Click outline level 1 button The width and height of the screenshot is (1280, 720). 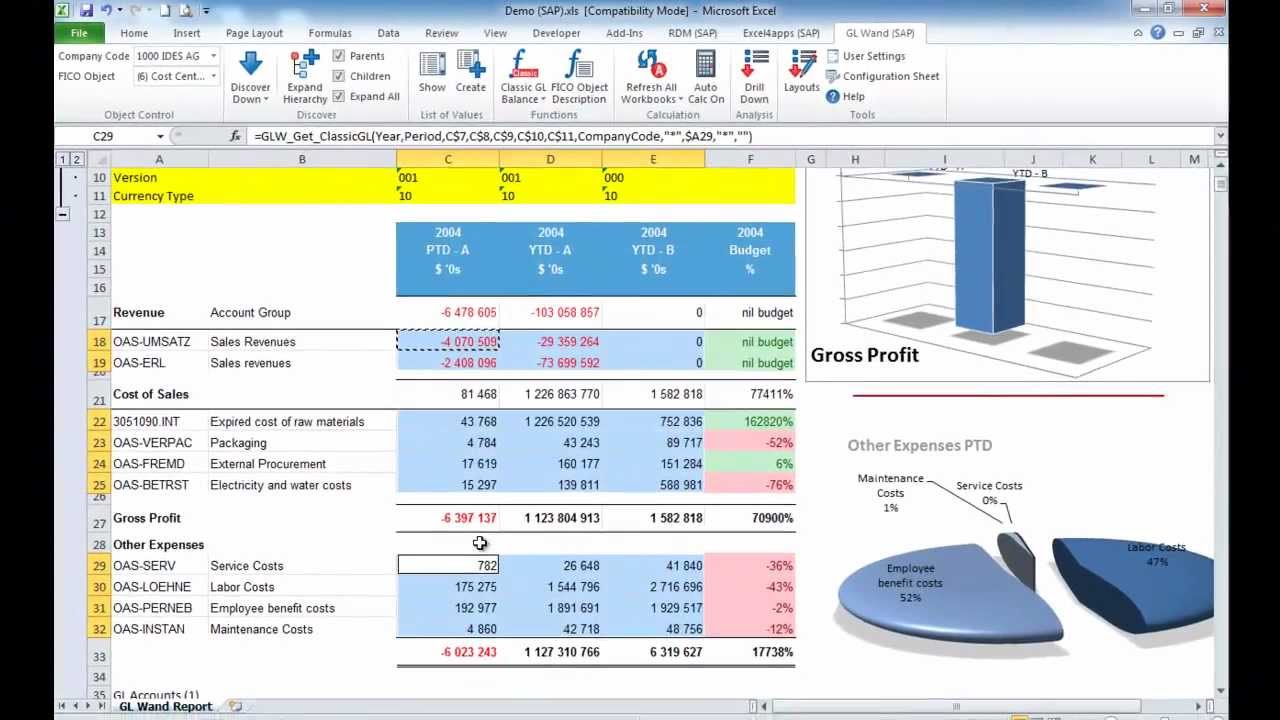click(x=62, y=159)
